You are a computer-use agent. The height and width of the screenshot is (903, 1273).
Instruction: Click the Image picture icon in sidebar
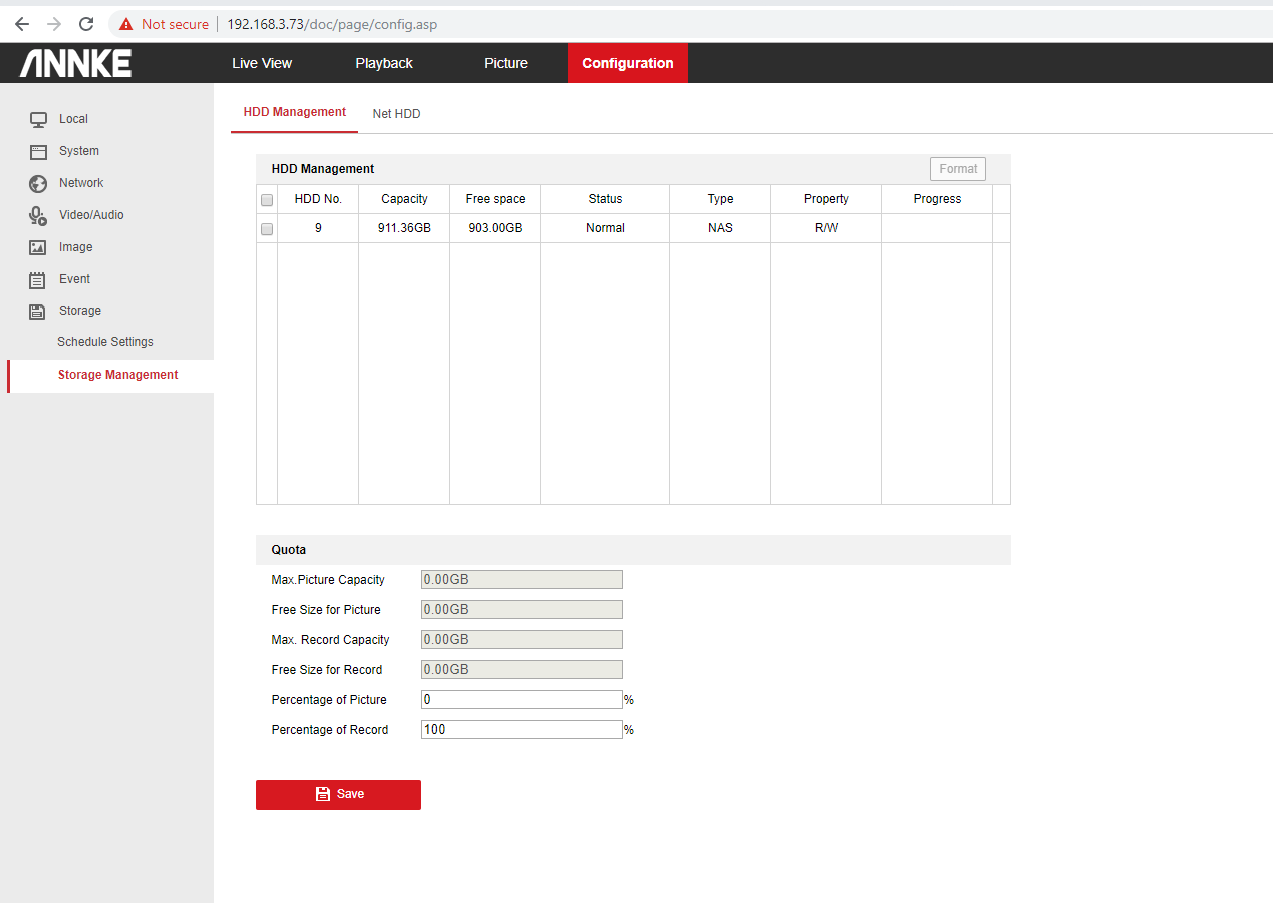tap(38, 247)
